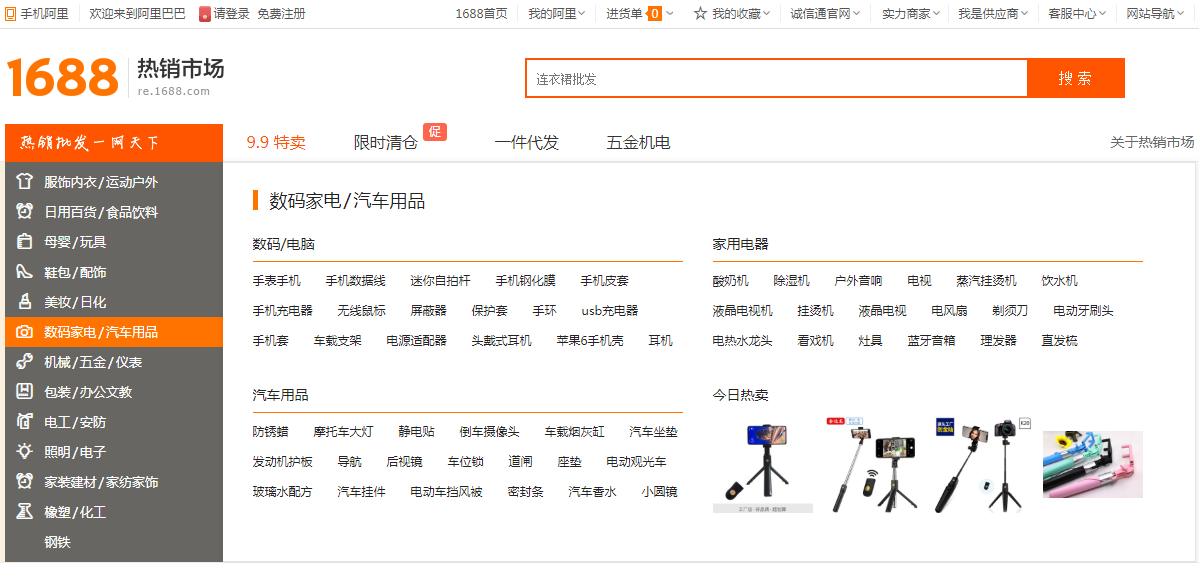Click the 液晶电视机 link
The height and width of the screenshot is (563, 1199).
[x=742, y=311]
